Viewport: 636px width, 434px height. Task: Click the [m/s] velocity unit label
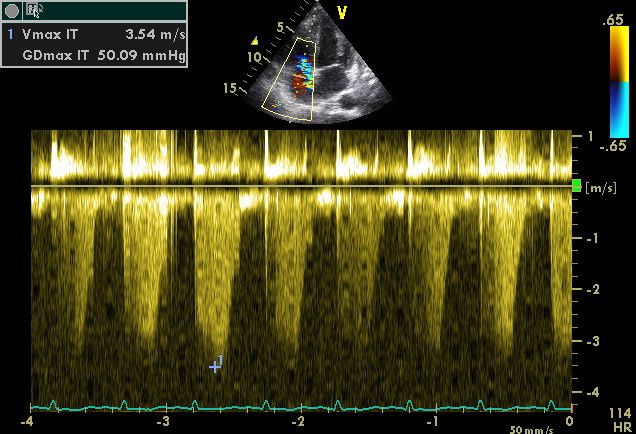coord(599,188)
